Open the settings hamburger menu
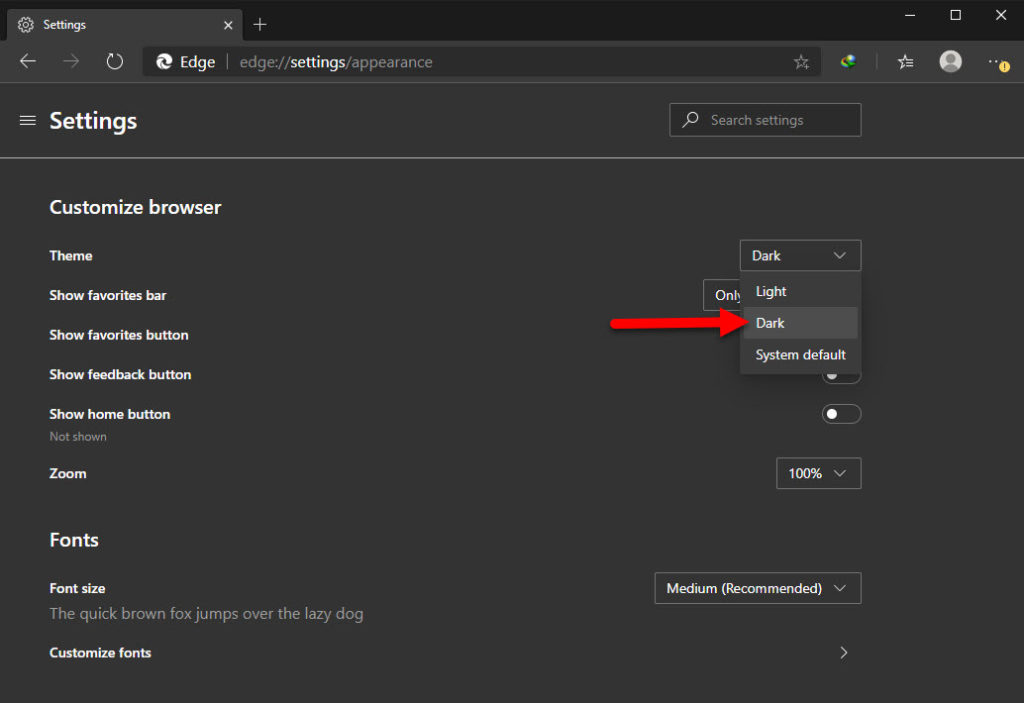Screen dimensions: 1024x703 coord(27,120)
